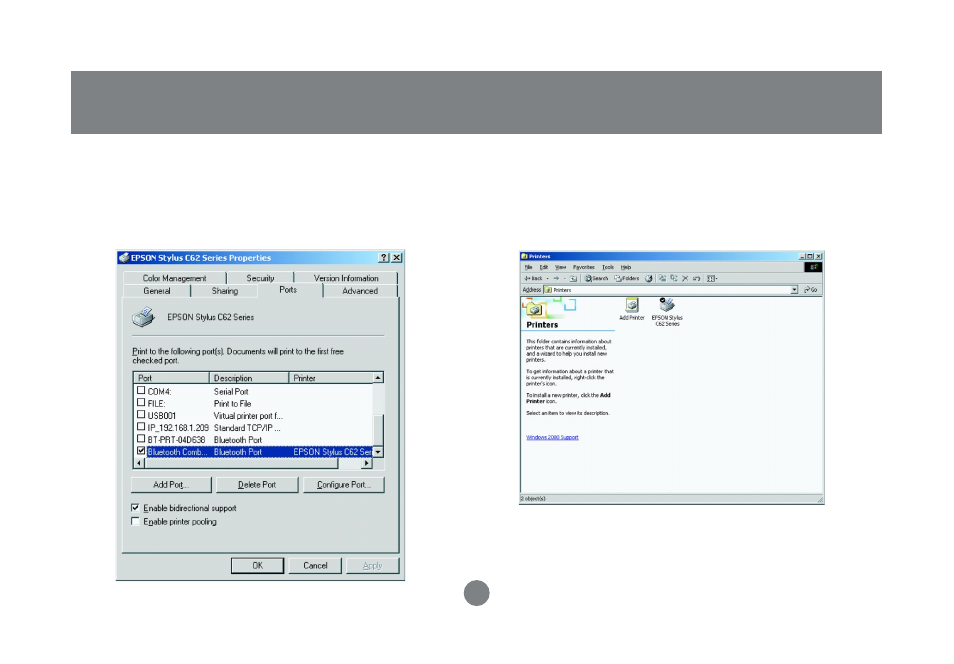Switch to the Security tab
This screenshot has height=664, width=954.
(260, 278)
